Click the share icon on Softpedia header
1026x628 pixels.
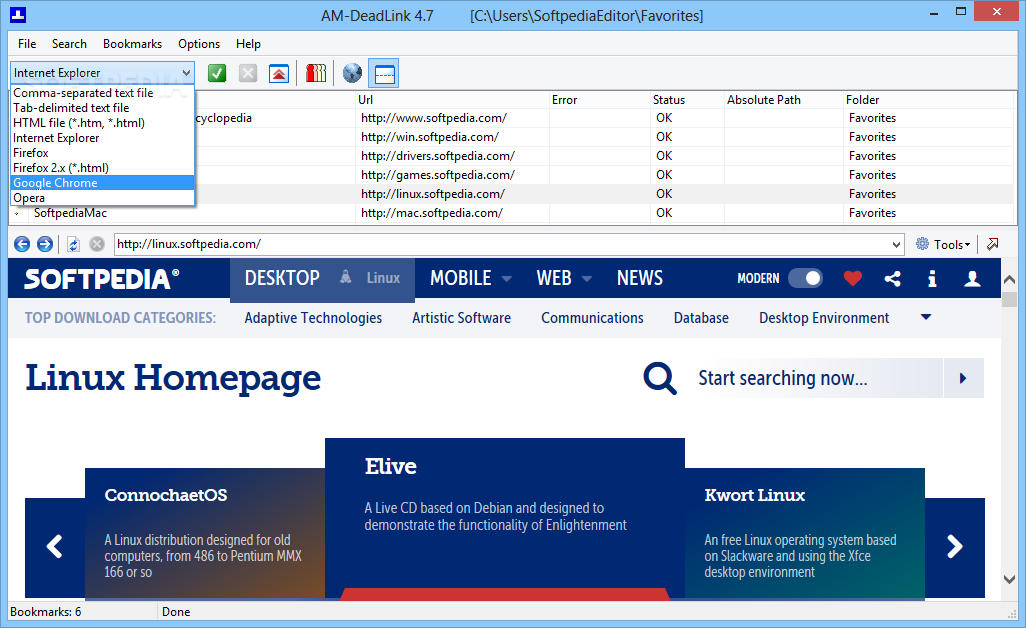coord(893,279)
